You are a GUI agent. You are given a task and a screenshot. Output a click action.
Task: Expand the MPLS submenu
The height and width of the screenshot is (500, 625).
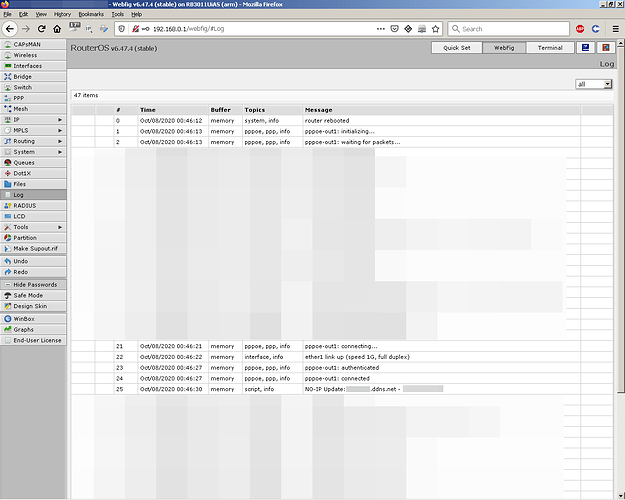[33, 130]
